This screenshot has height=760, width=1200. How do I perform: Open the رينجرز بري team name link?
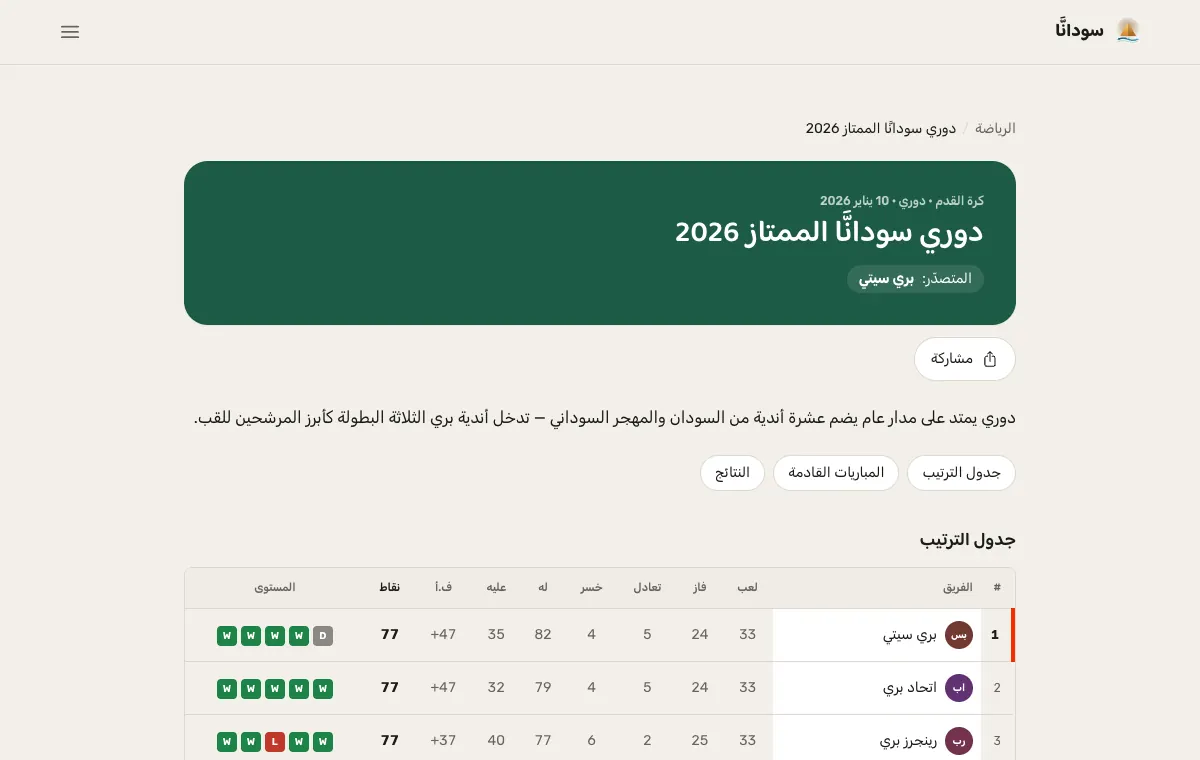(x=908, y=741)
